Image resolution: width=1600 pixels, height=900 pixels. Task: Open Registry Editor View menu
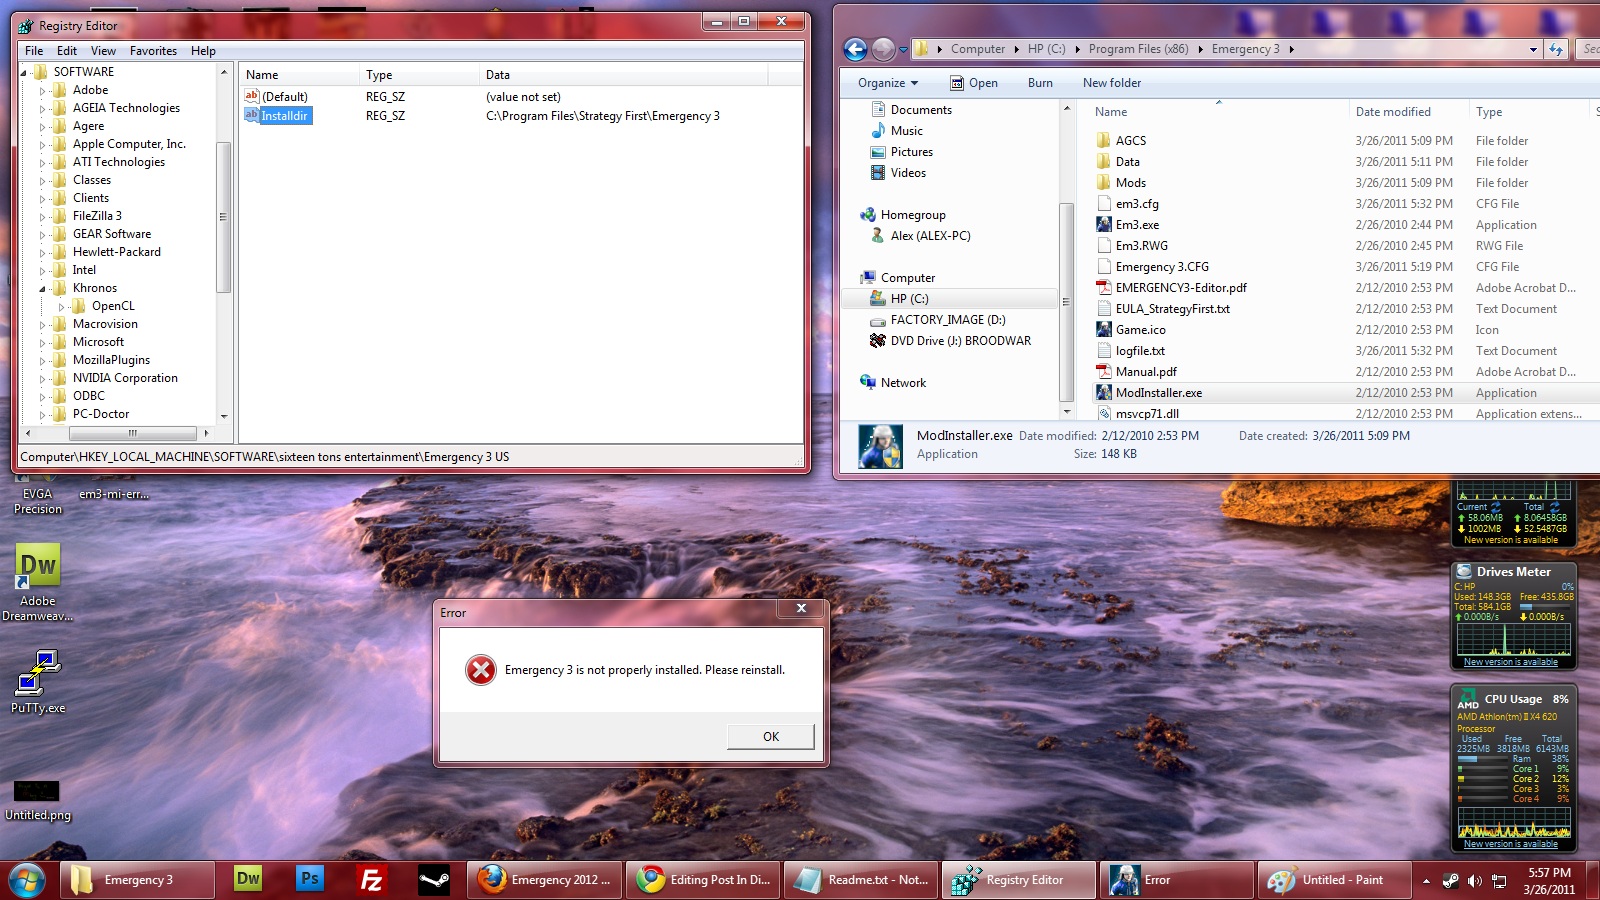103,51
